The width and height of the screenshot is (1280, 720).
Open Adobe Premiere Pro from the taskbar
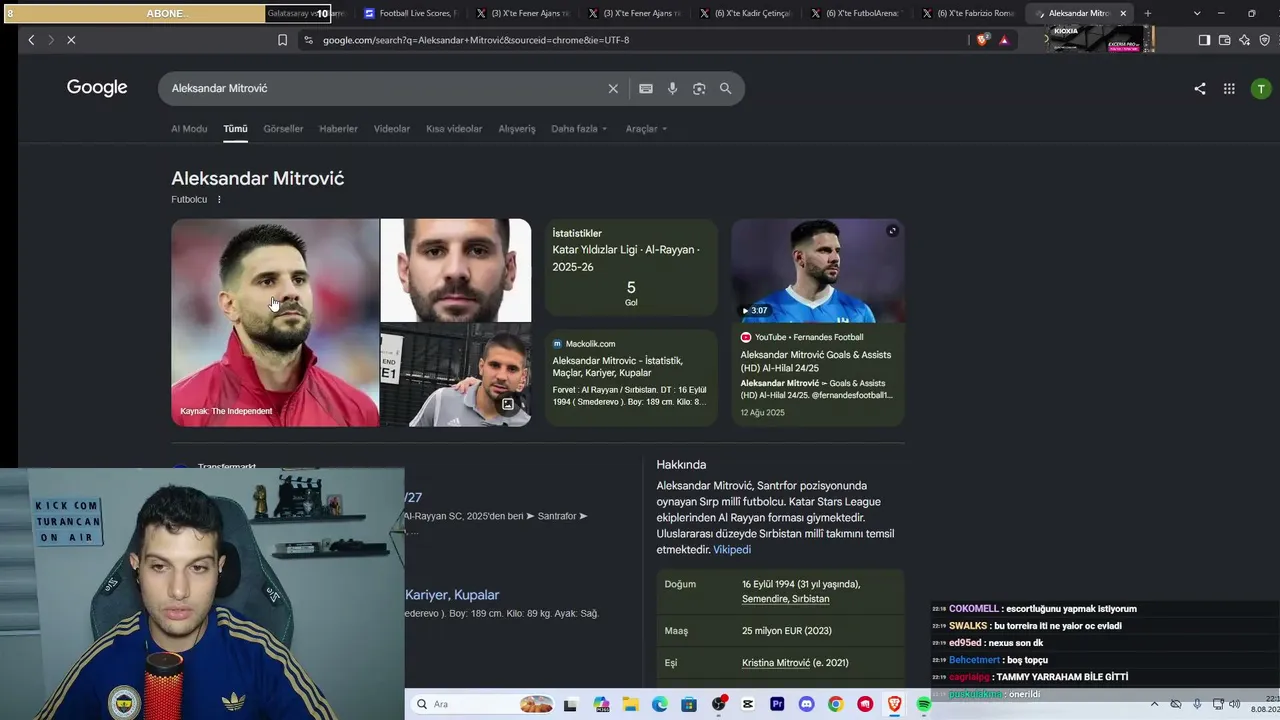[777, 704]
